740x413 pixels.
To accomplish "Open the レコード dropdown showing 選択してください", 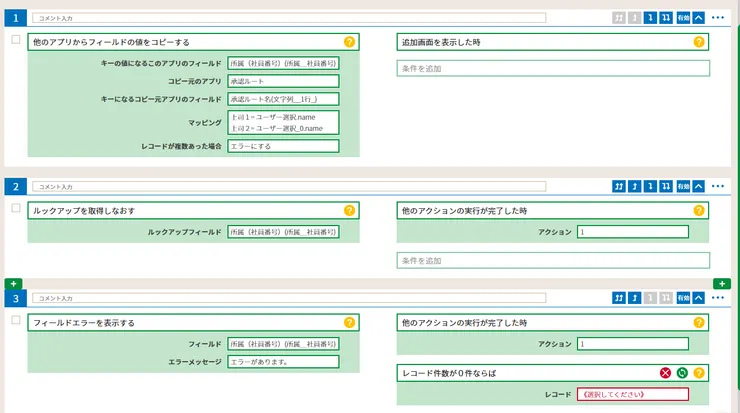I will tap(632, 394).
